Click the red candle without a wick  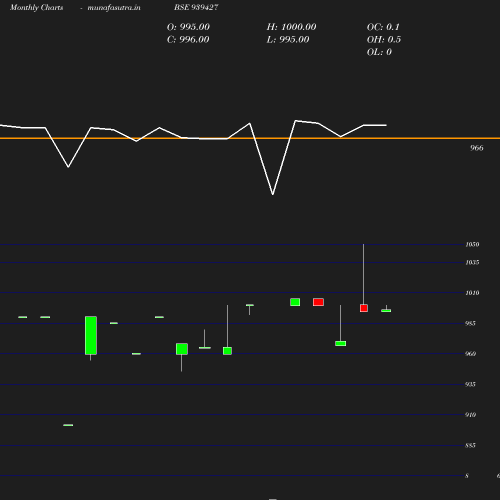pos(318,302)
